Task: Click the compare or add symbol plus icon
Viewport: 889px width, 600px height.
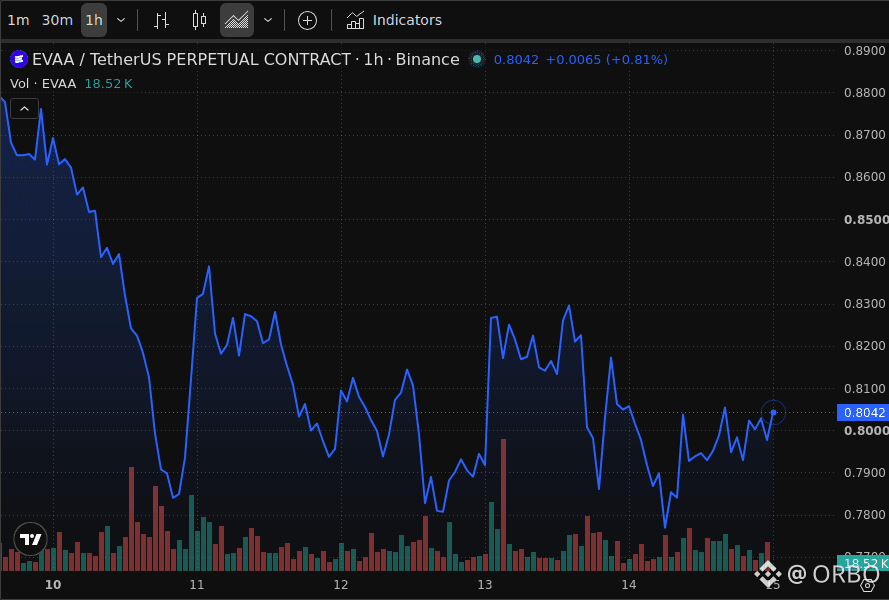Action: pyautogui.click(x=307, y=21)
